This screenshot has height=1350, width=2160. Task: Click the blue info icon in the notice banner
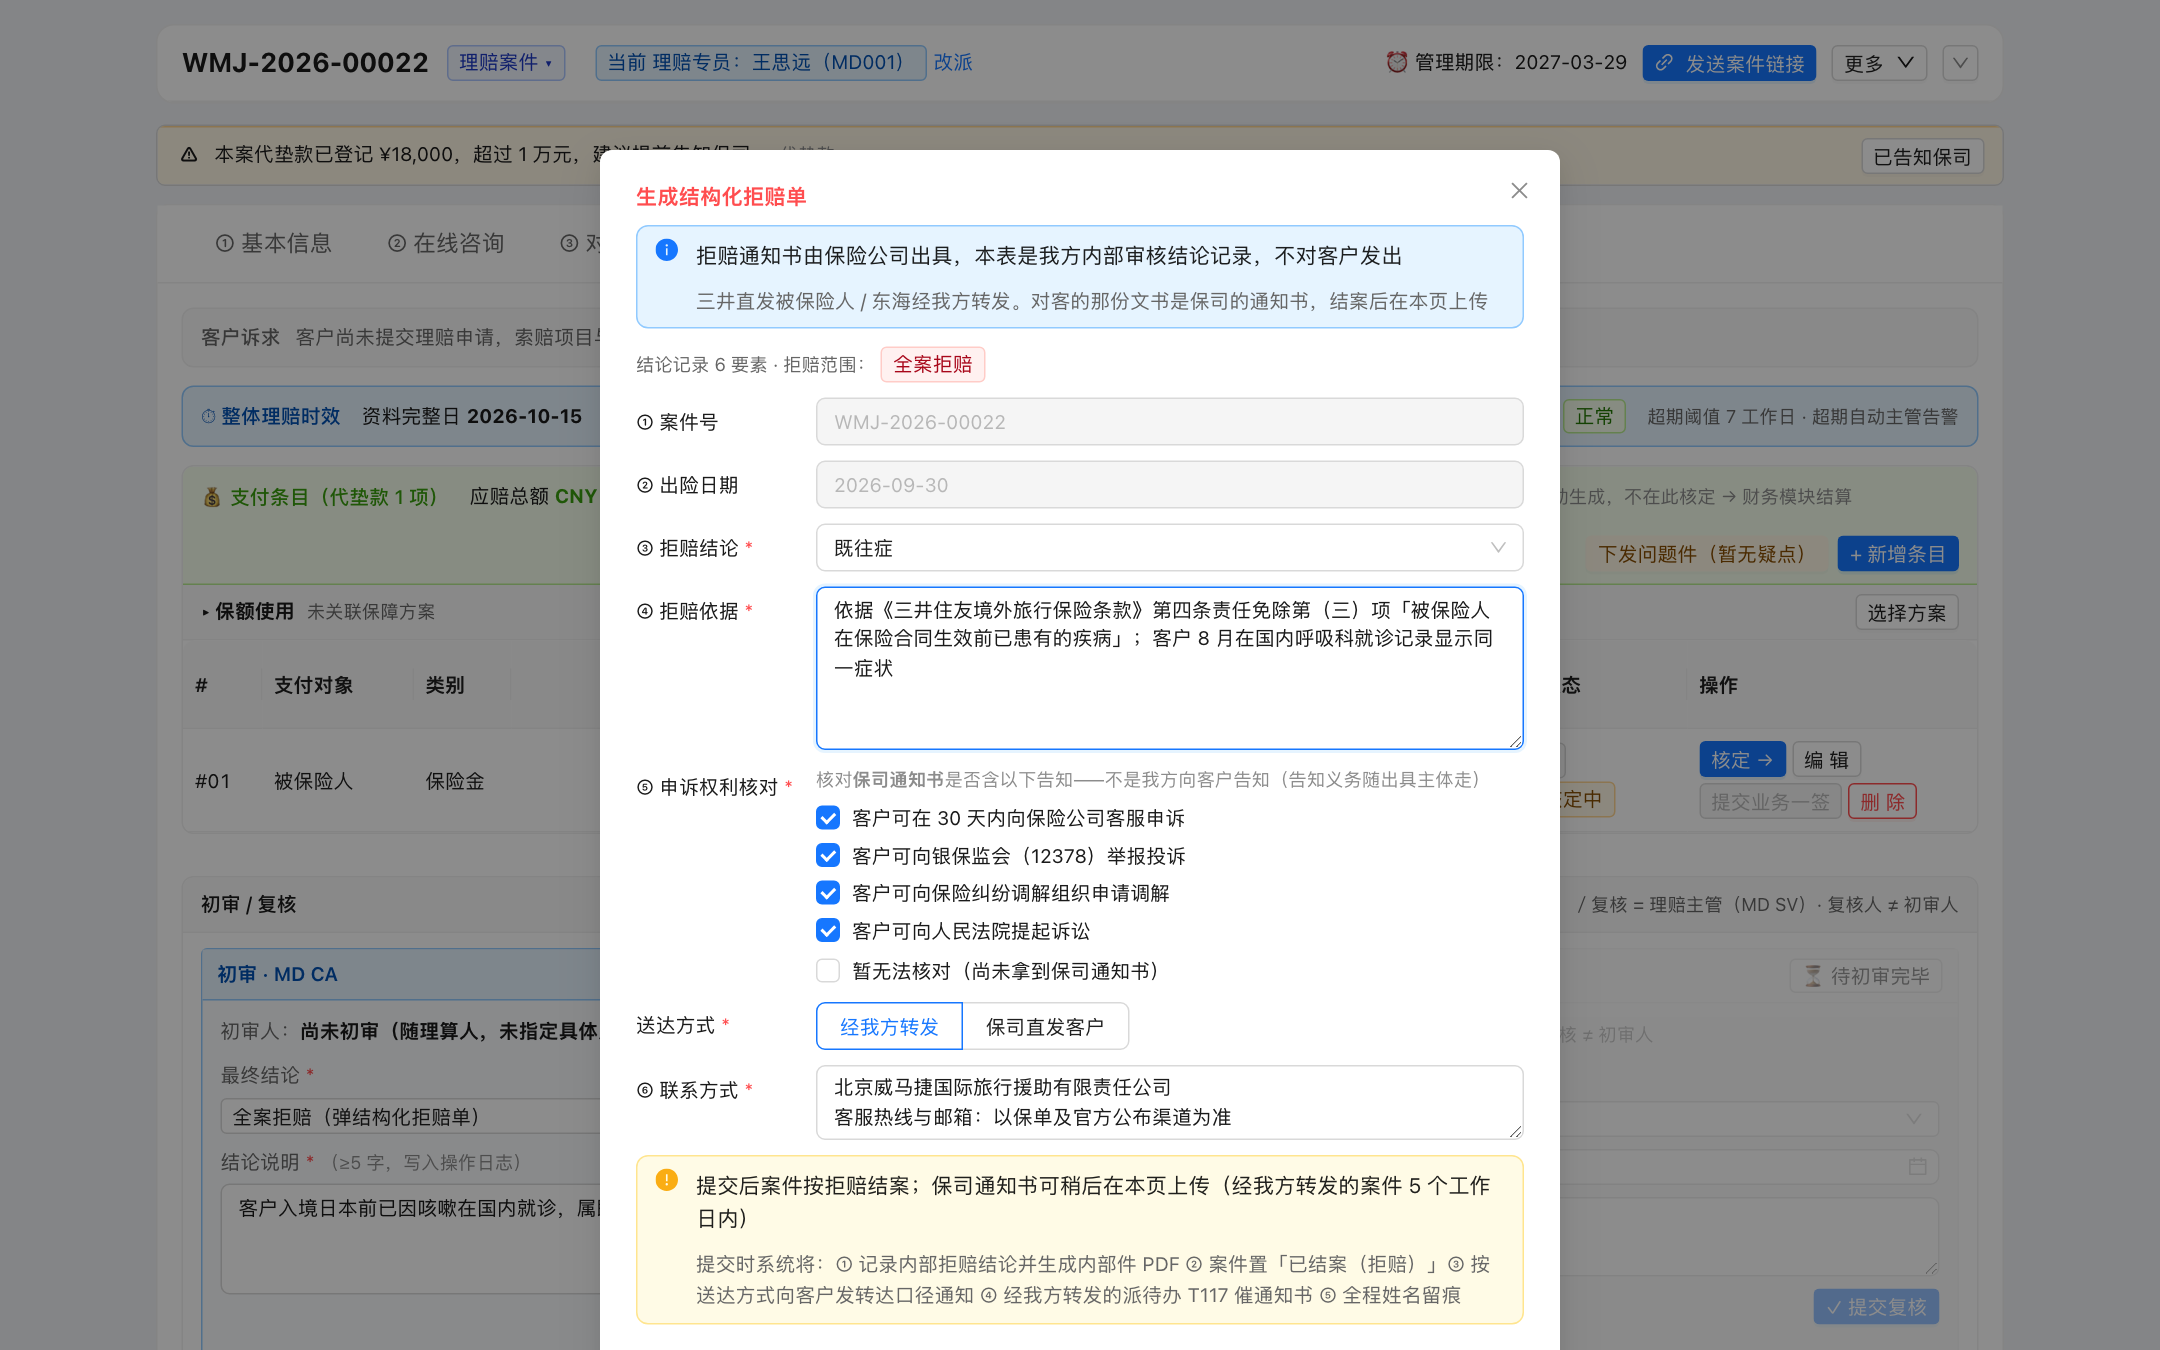666,250
